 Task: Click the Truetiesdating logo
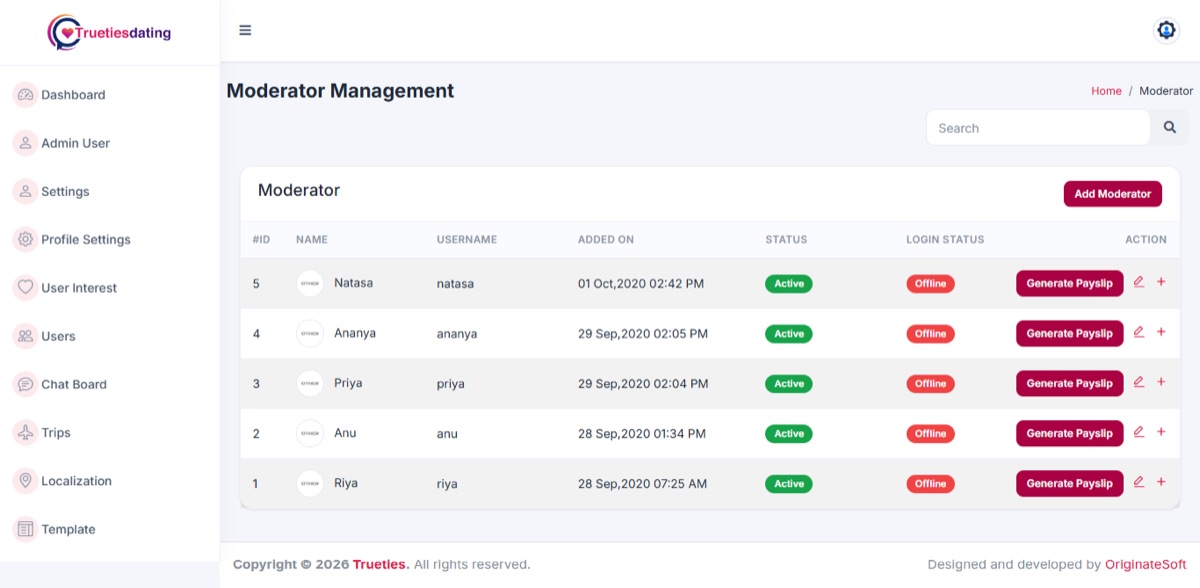click(x=109, y=32)
